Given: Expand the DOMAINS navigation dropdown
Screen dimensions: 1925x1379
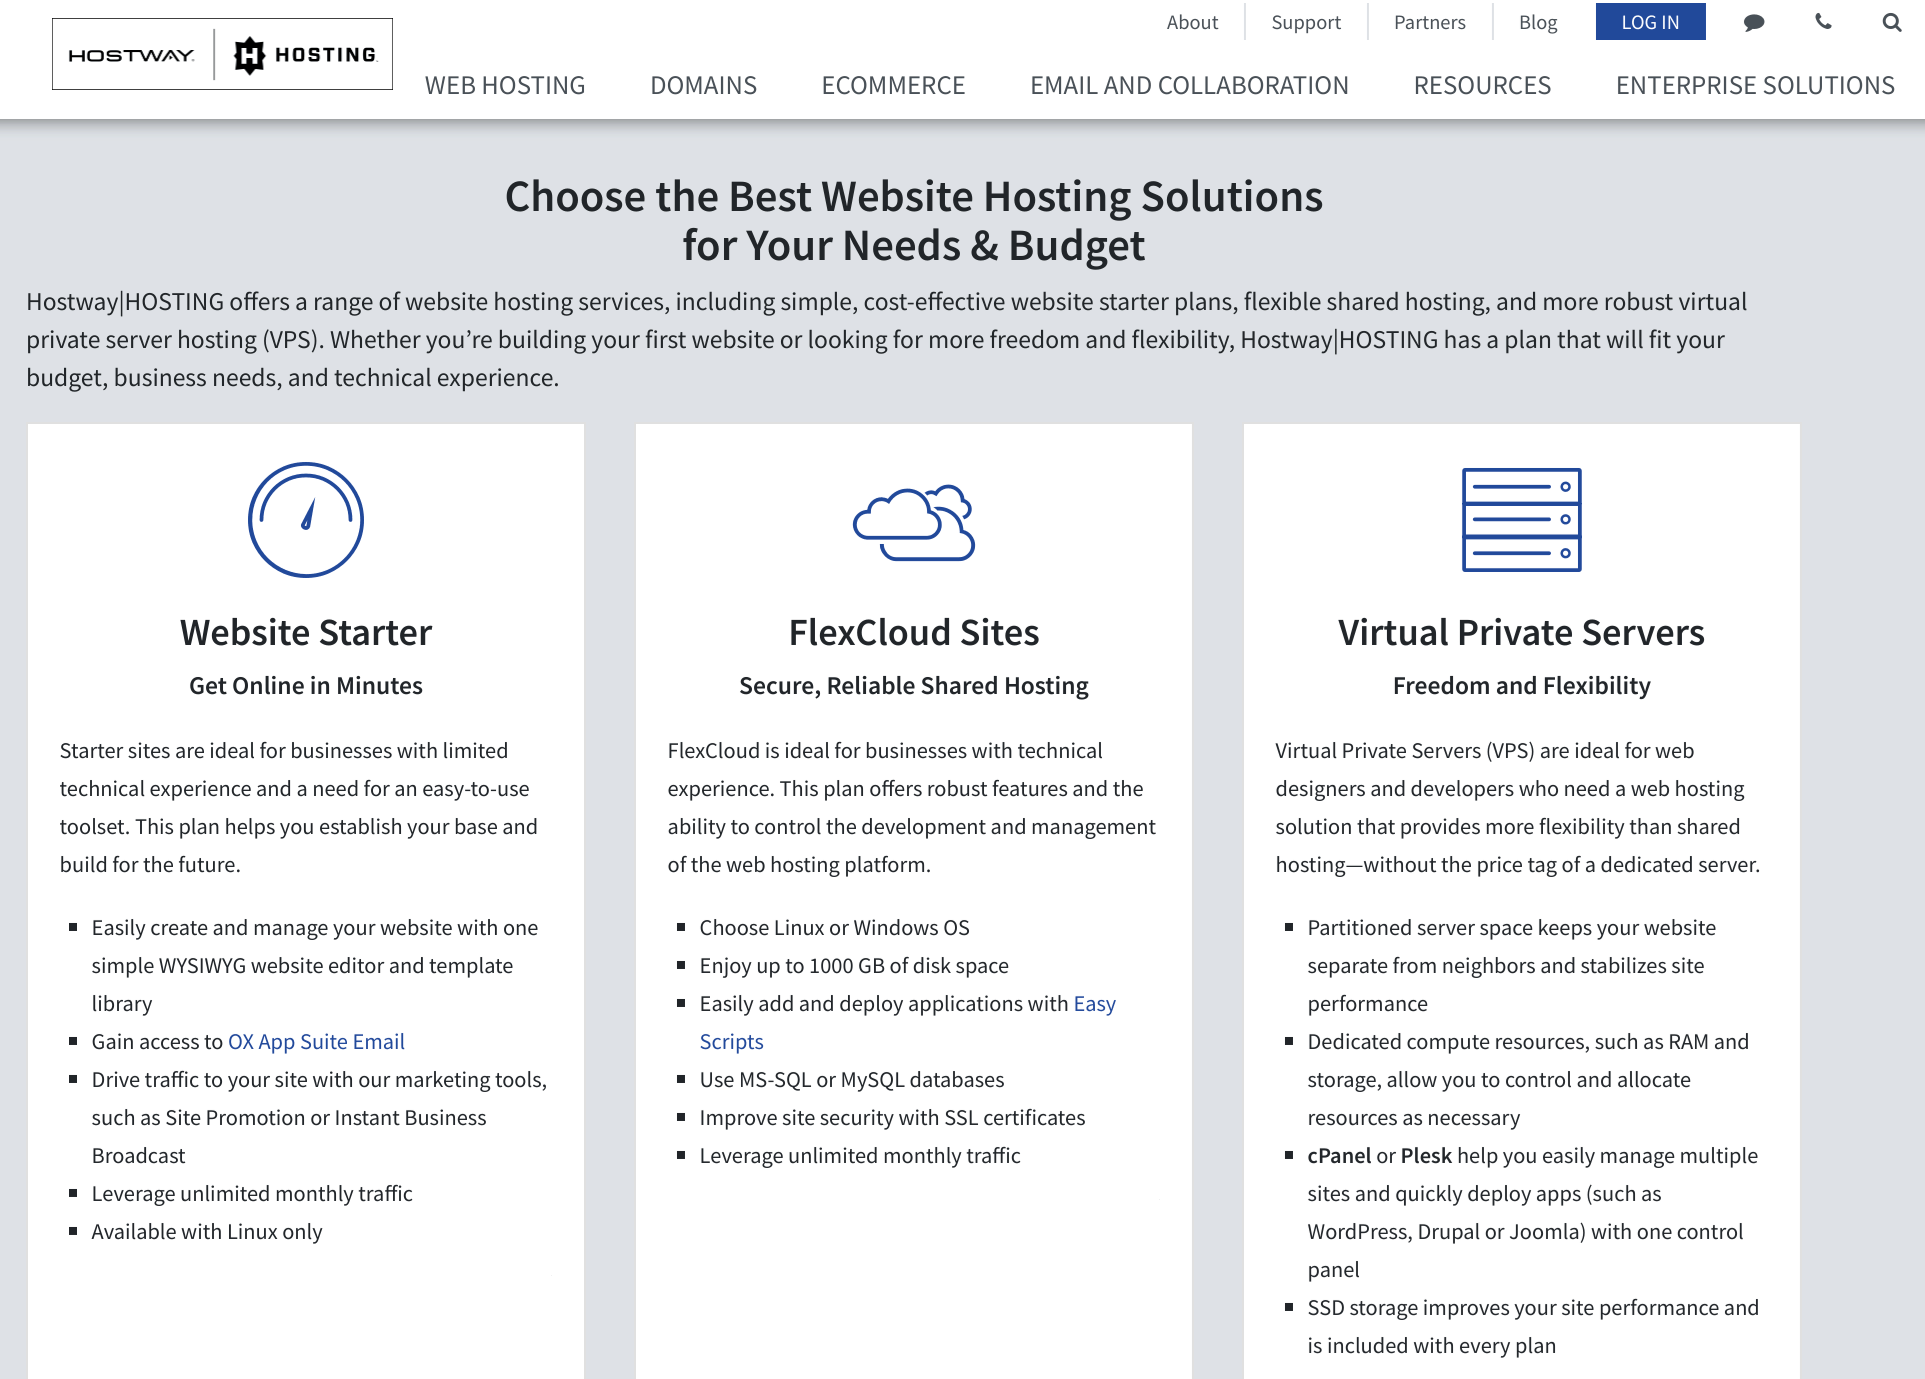Looking at the screenshot, I should coord(704,85).
